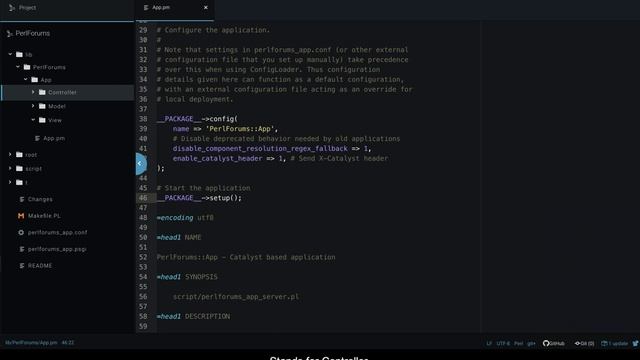This screenshot has width=640, height=360.
Task: Click the Perl grammar selector
Action: click(x=518, y=343)
